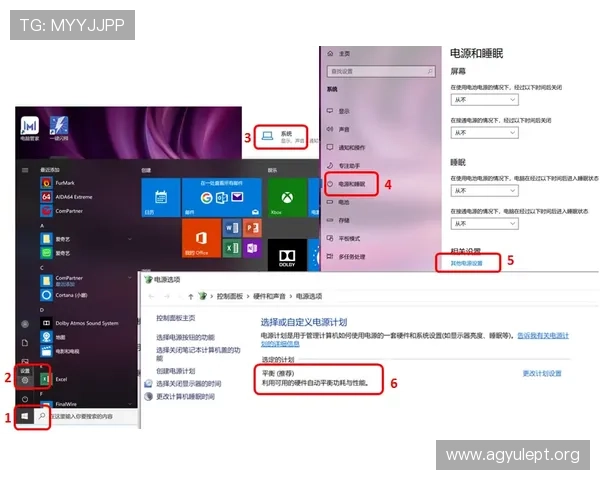600x480 pixels.
Task: Select 声音 Sound in Settings sidebar
Action: (338, 129)
